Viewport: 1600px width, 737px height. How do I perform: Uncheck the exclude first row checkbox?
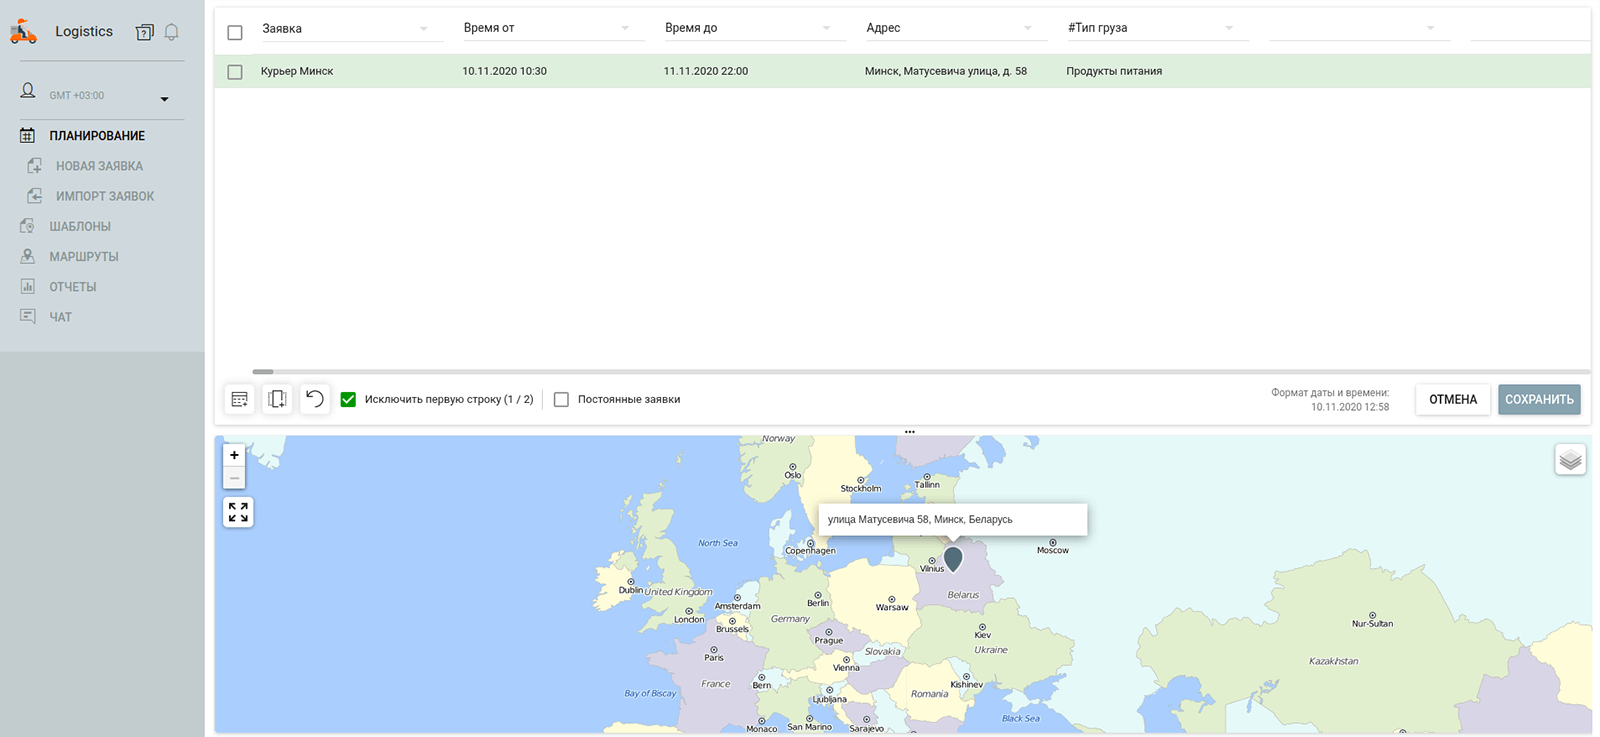[348, 399]
